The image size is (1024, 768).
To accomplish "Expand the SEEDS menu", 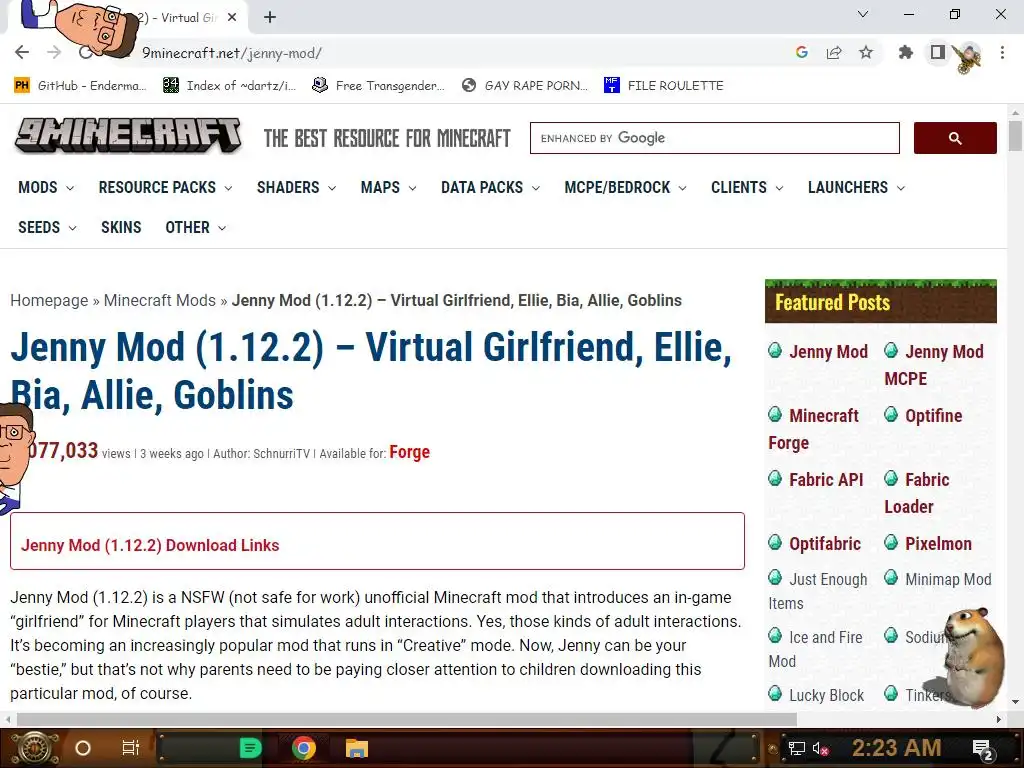I will point(47,228).
